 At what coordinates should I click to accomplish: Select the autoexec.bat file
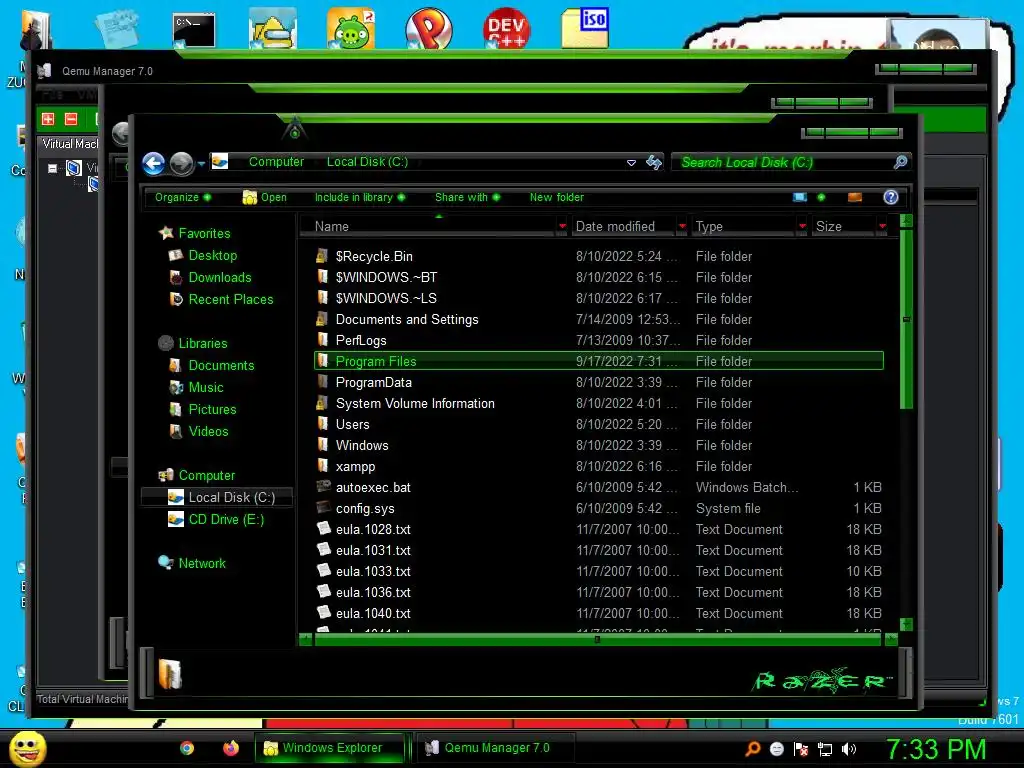[x=373, y=488]
